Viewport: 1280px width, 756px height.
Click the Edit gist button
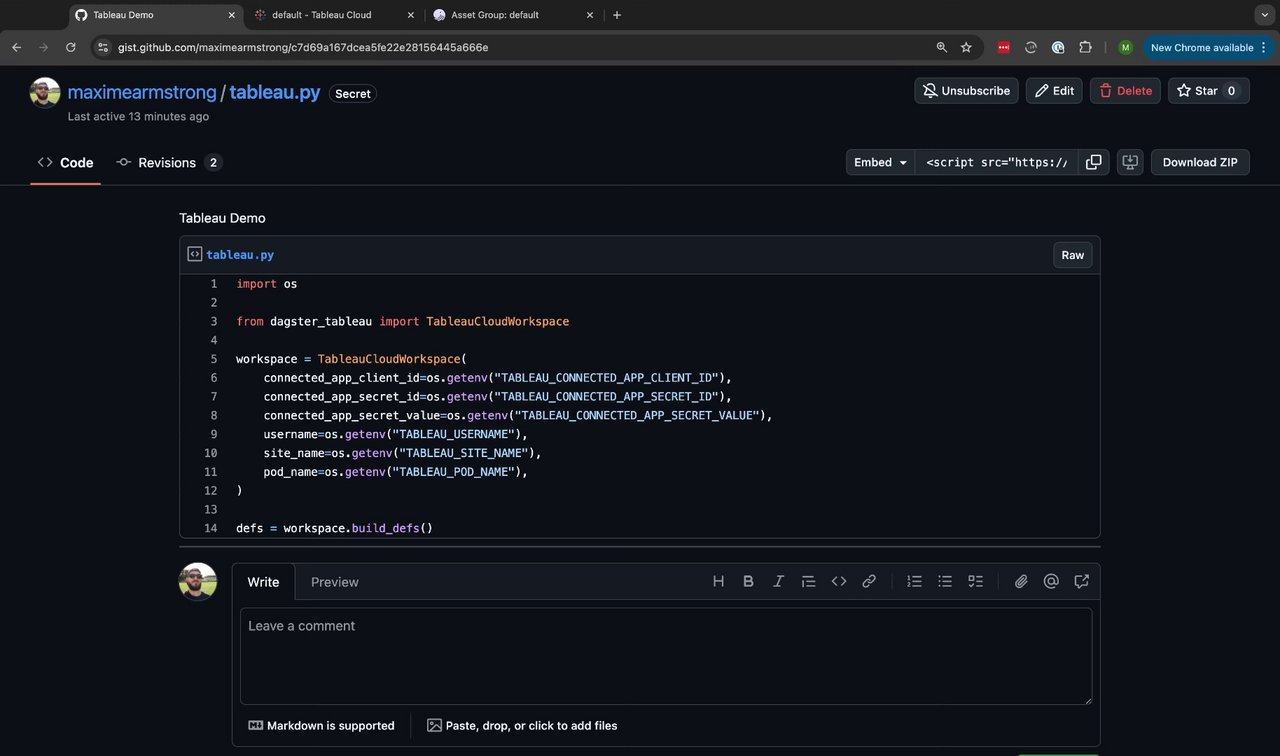[1054, 91]
